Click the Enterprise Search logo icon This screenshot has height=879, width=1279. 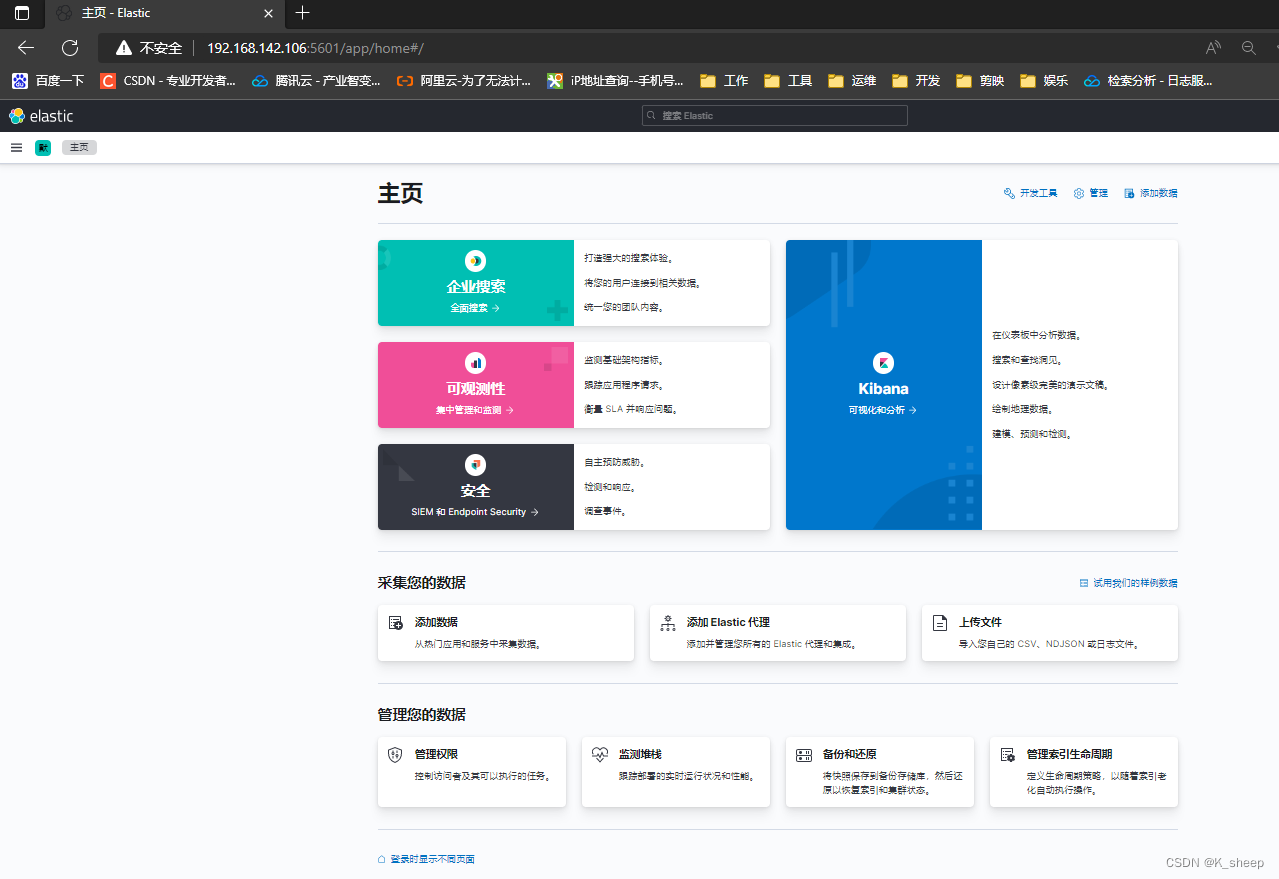475,261
